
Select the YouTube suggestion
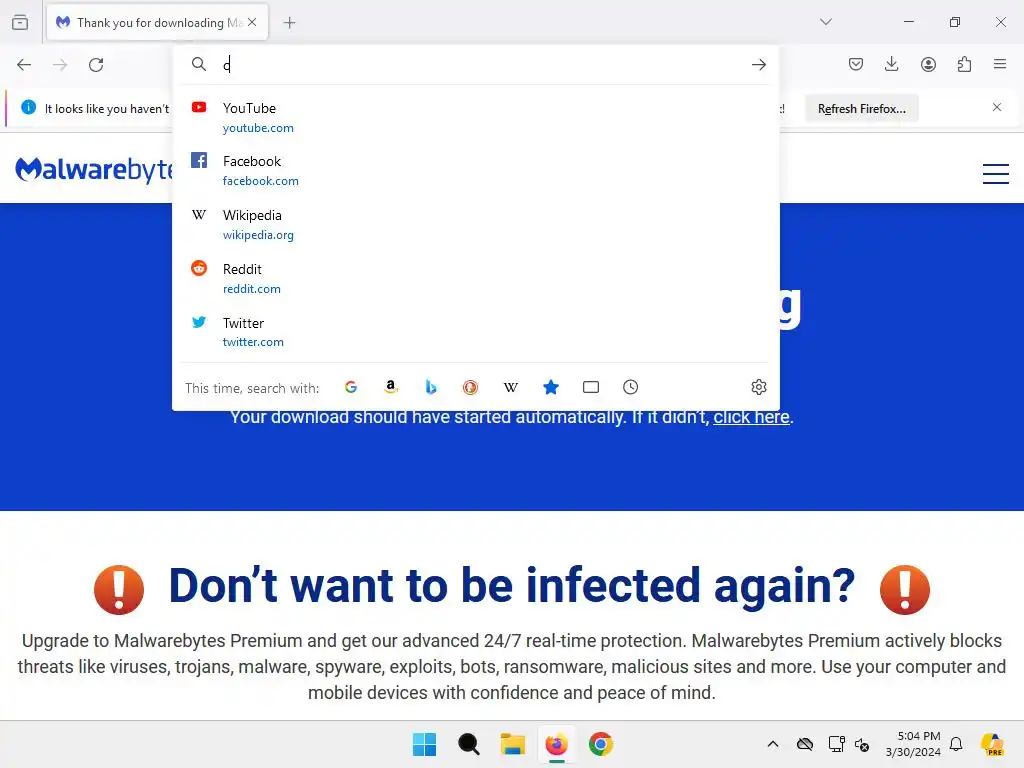[x=475, y=117]
